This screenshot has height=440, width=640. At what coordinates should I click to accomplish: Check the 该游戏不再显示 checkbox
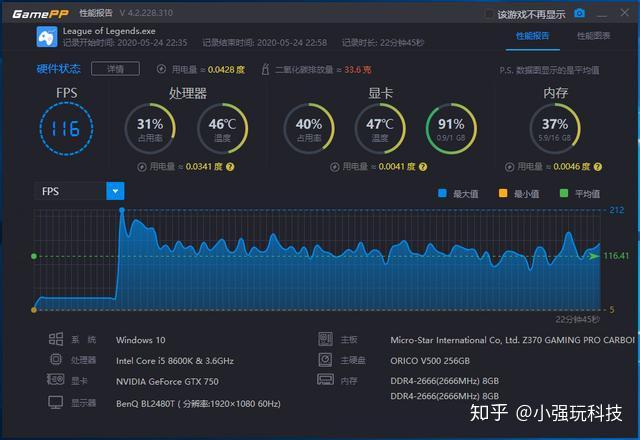[489, 14]
